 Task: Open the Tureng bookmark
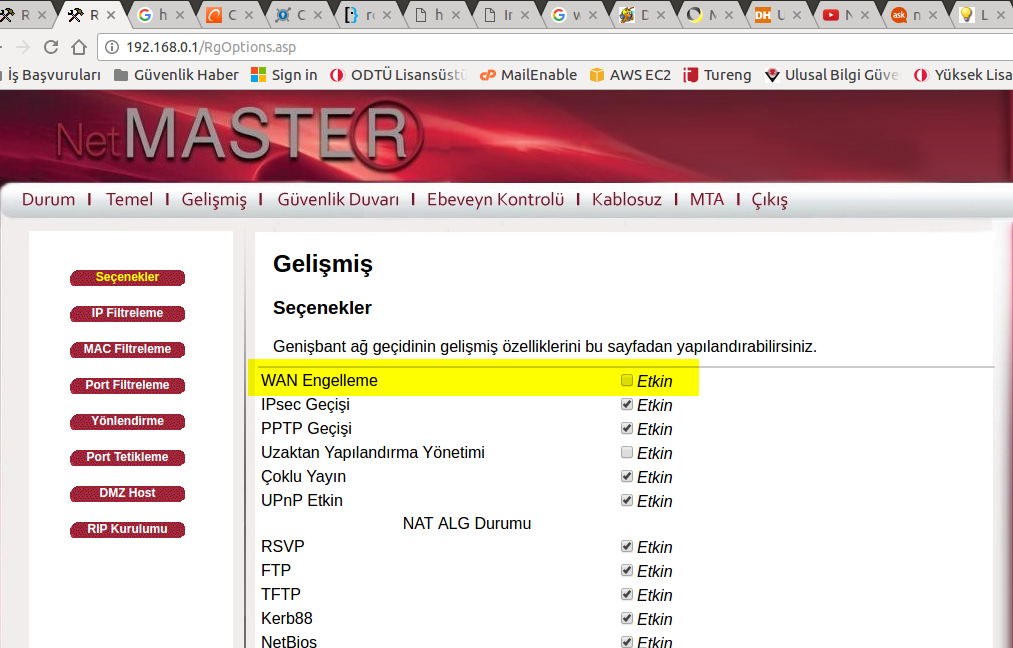click(x=717, y=75)
